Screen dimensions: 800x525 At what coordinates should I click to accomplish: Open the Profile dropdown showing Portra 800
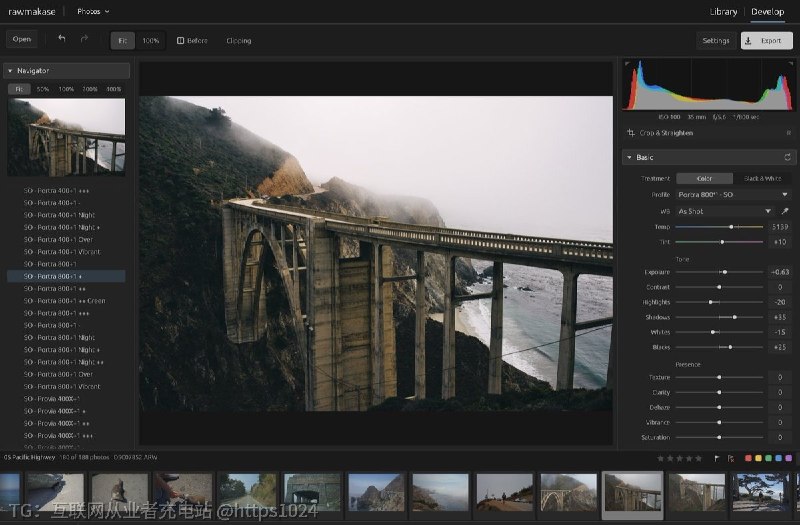[x=733, y=194]
